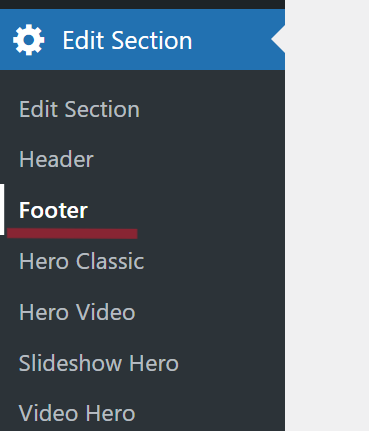Open the Header section link
Screen dimensions: 369x431
[56, 159]
